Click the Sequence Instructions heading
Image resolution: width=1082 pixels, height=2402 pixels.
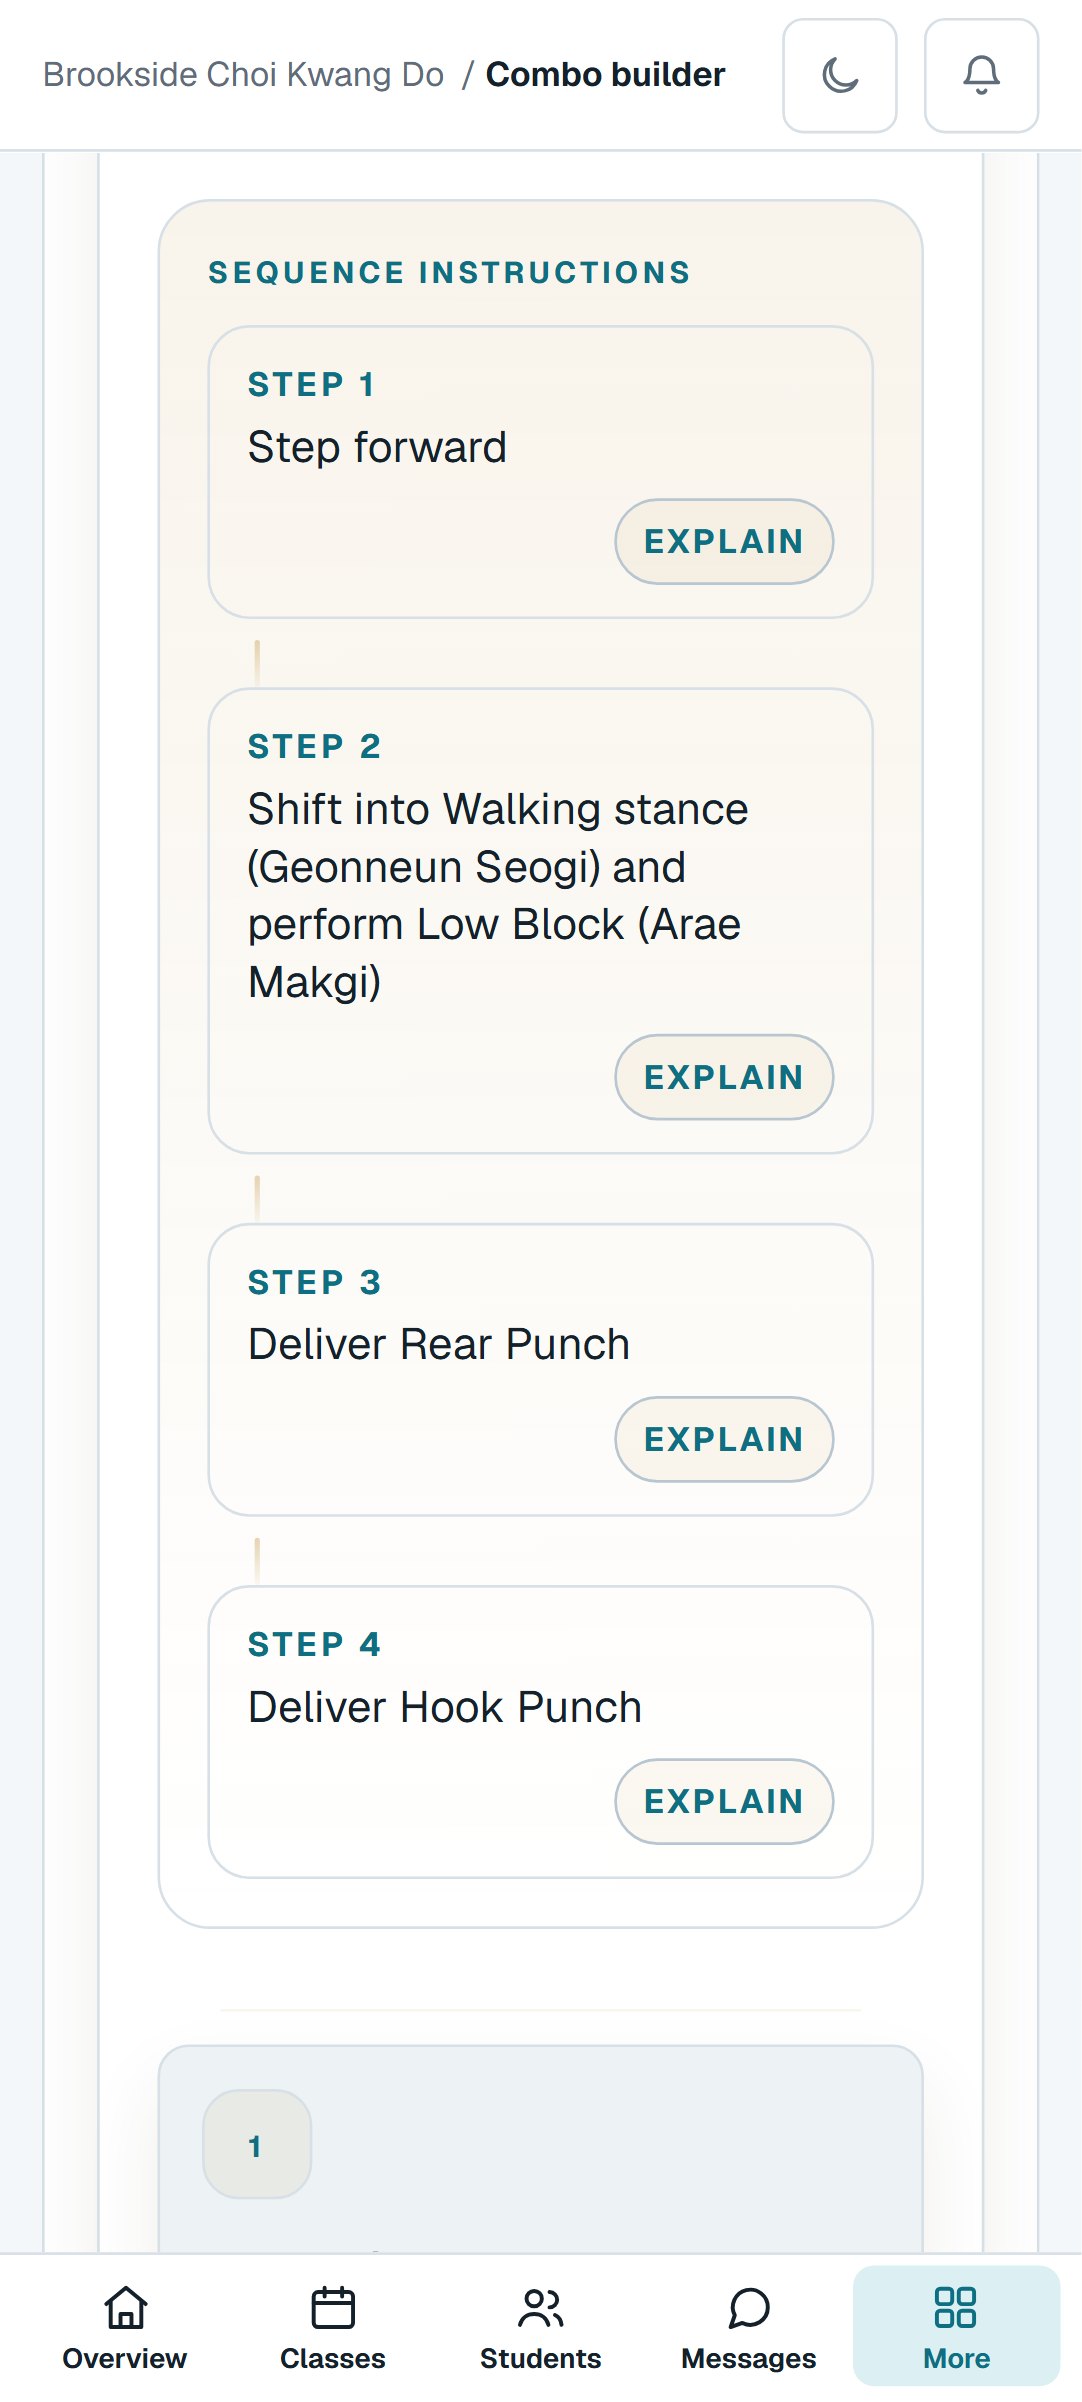449,272
